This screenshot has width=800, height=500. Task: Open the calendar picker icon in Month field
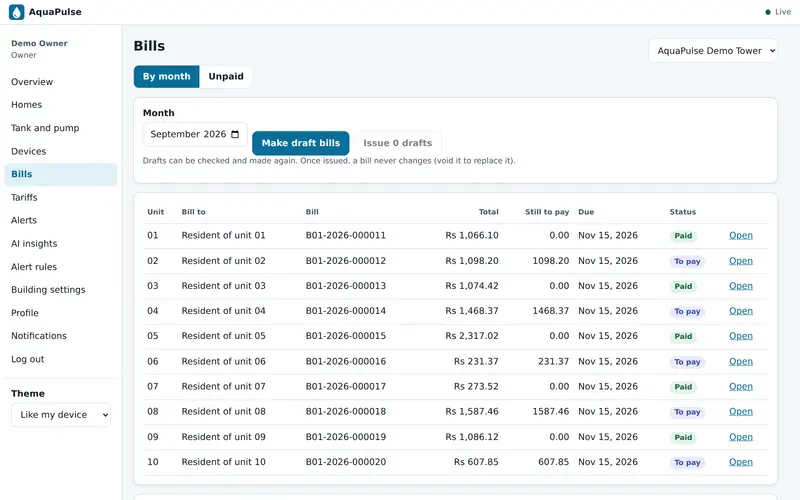[235, 134]
